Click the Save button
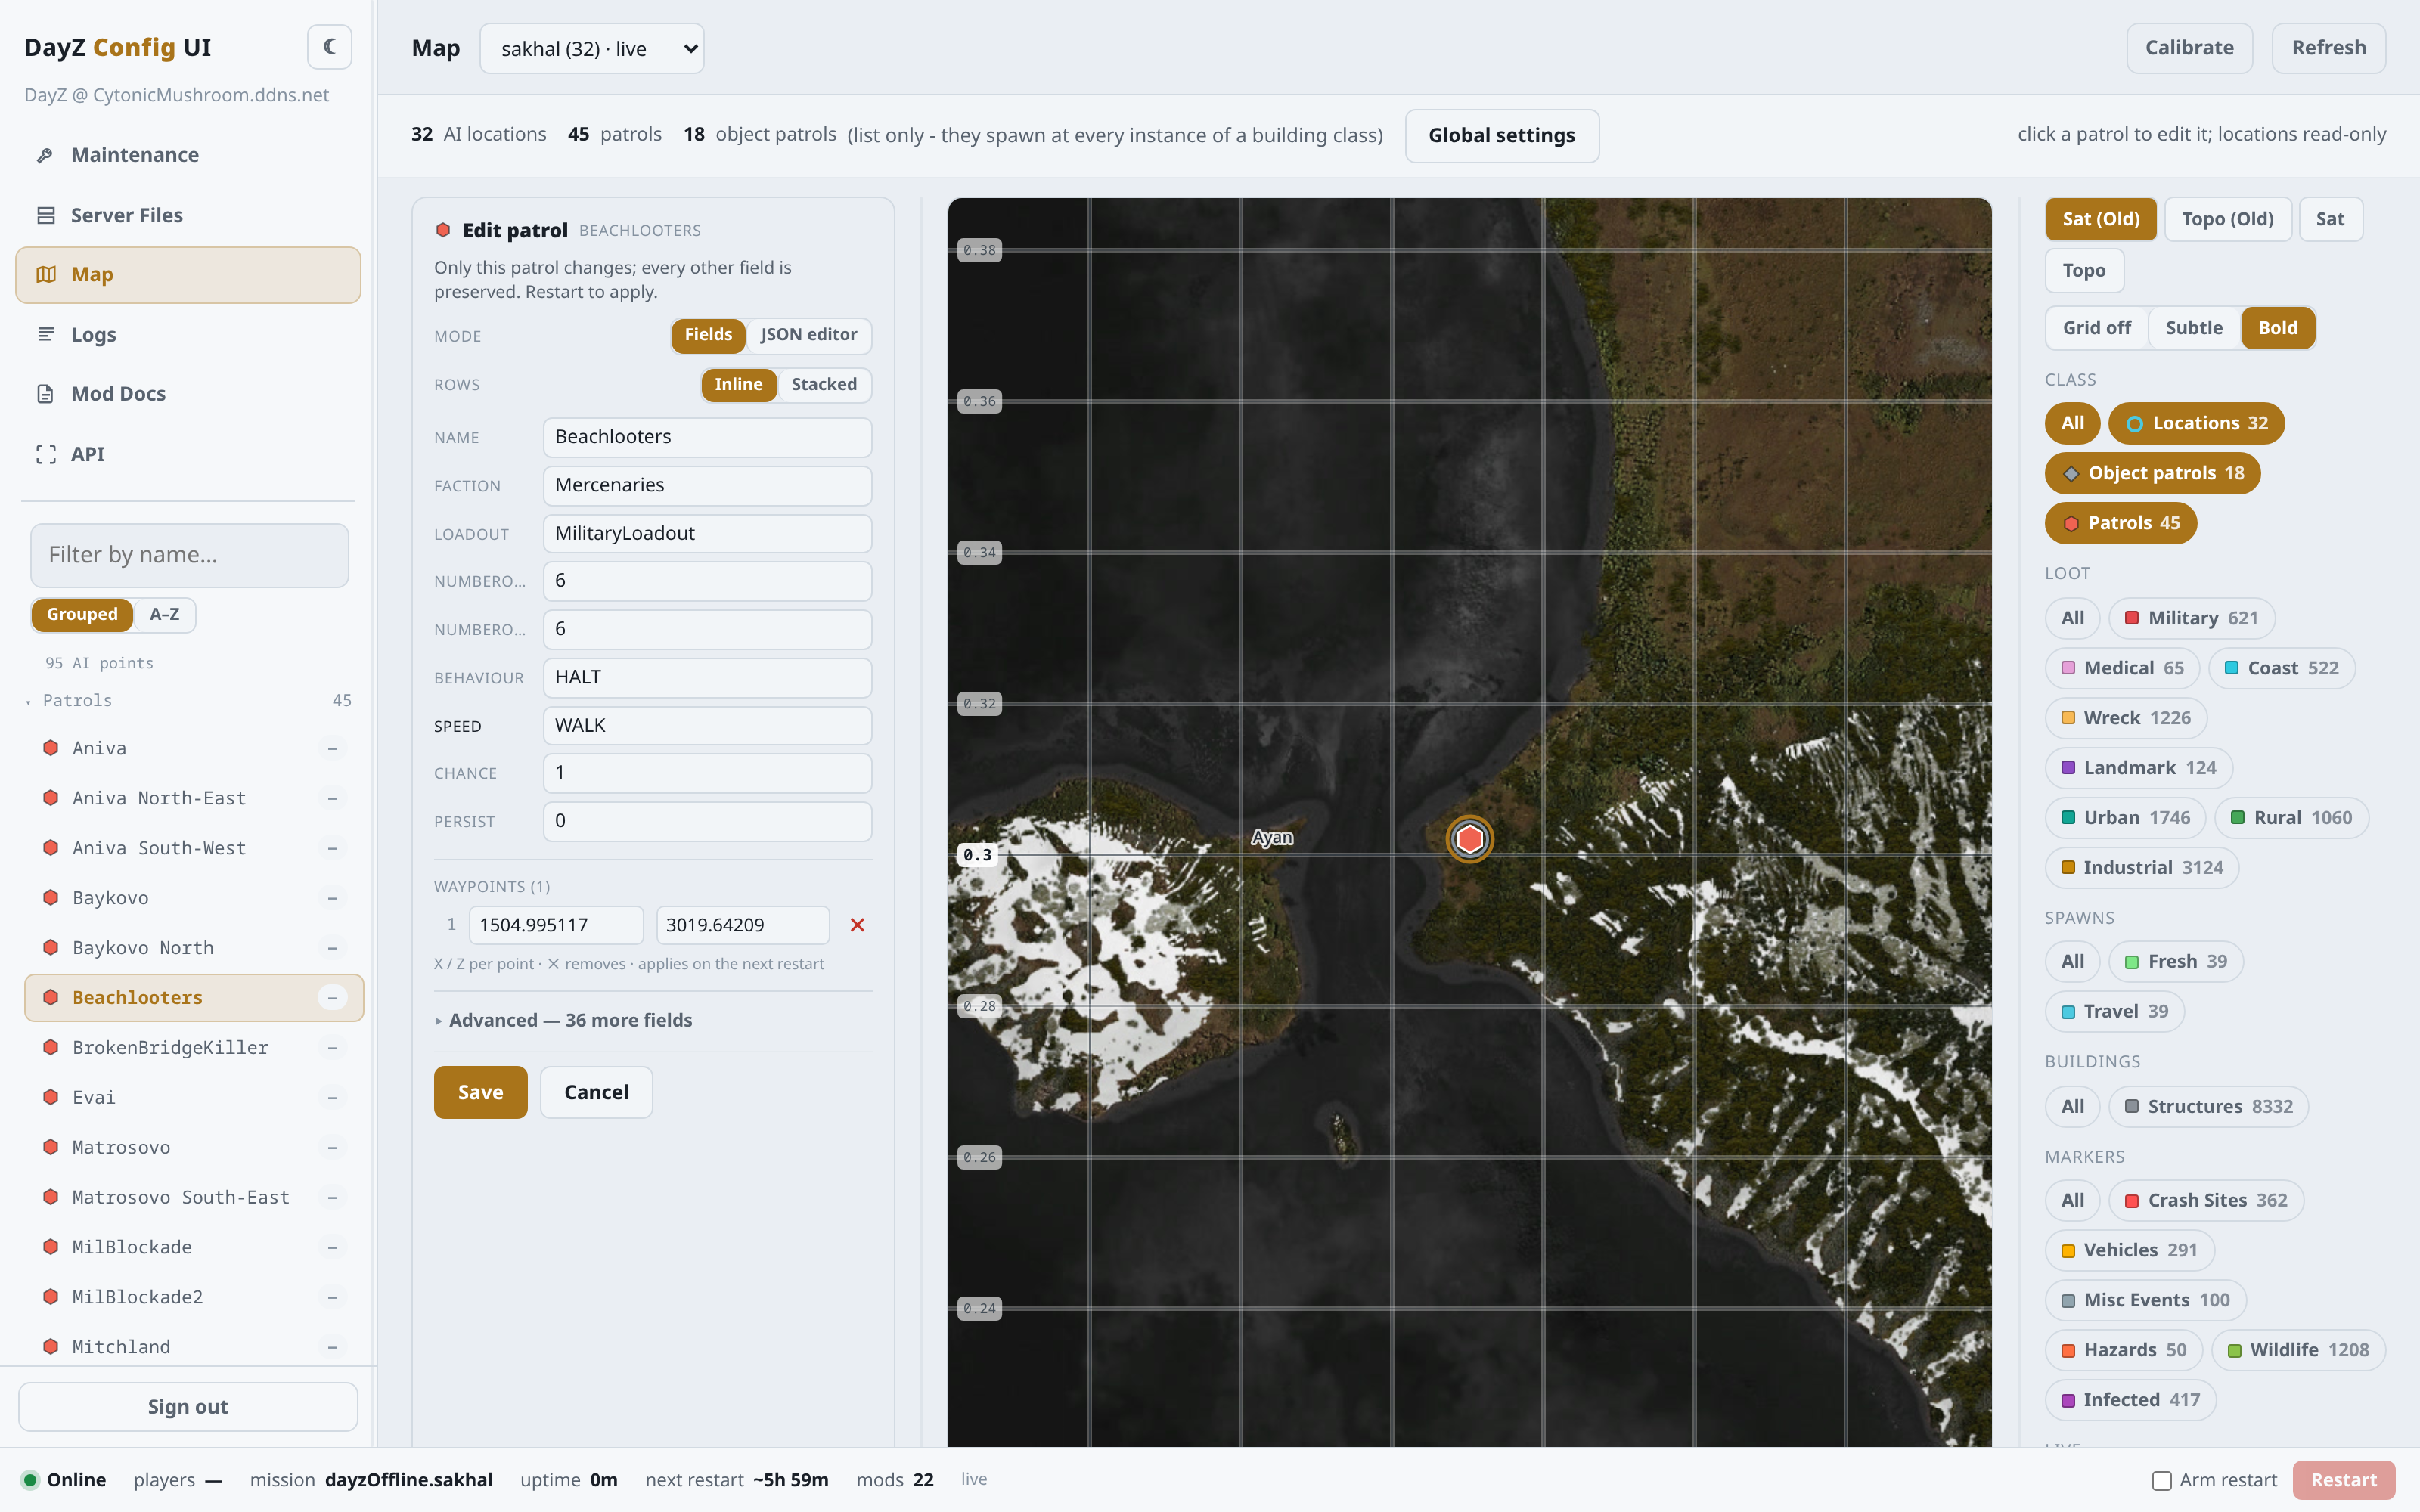 point(480,1092)
